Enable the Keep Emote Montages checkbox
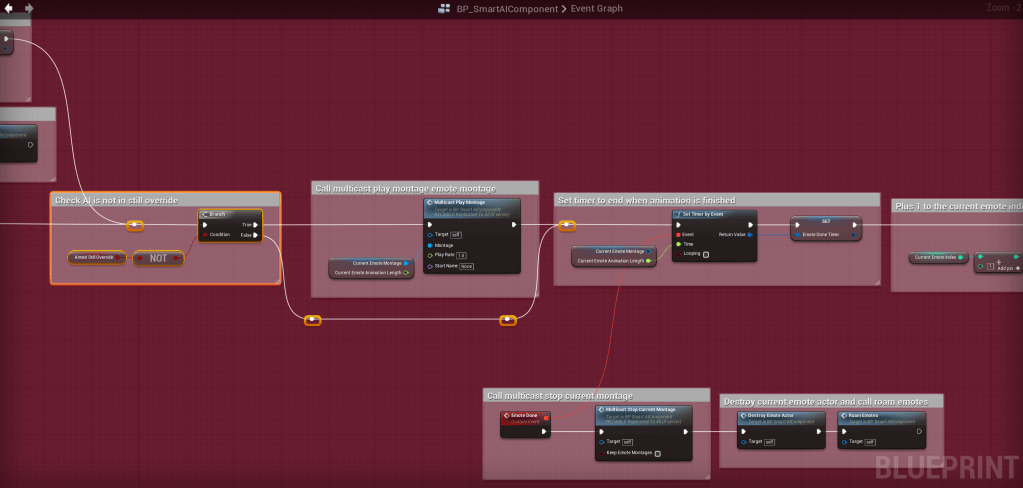Viewport: 1023px width, 488px height. pyautogui.click(x=657, y=453)
